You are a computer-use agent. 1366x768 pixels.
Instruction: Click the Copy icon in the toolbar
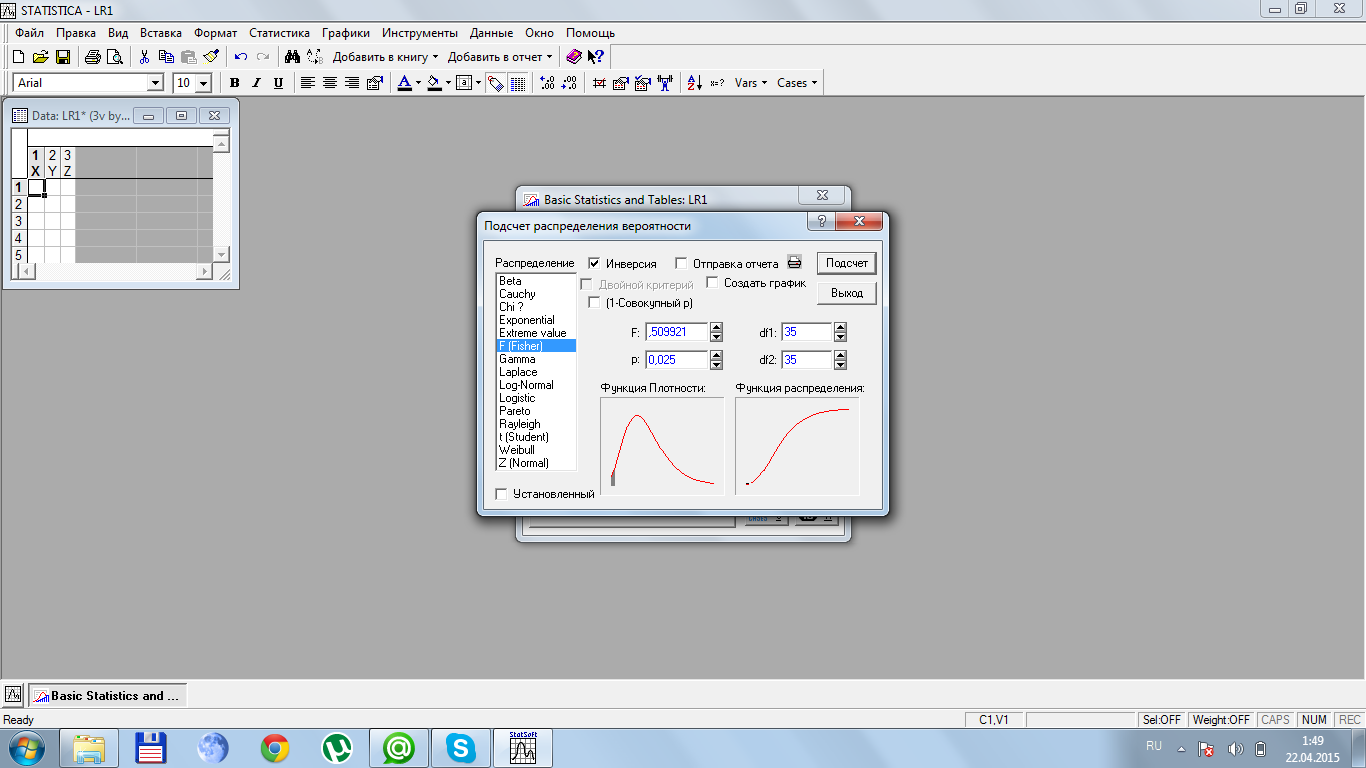(x=166, y=57)
